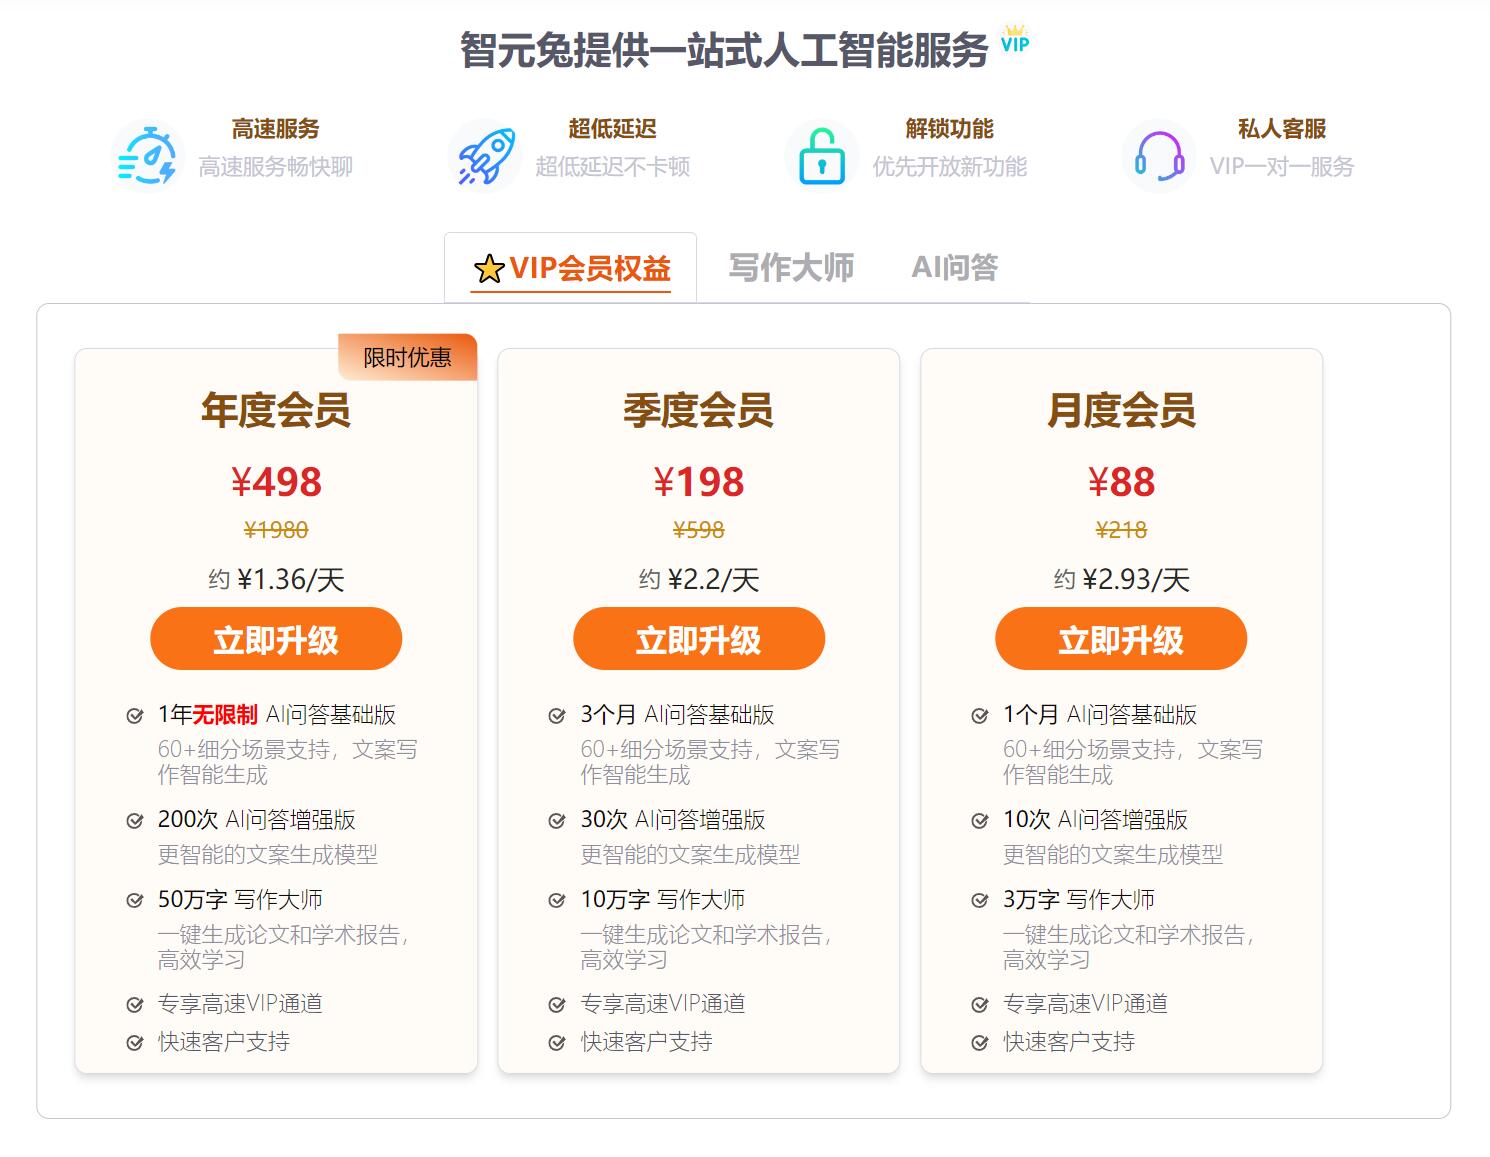Screen dimensions: 1490x1157
Task: Switch to the 写作大师 tab
Action: tap(791, 267)
